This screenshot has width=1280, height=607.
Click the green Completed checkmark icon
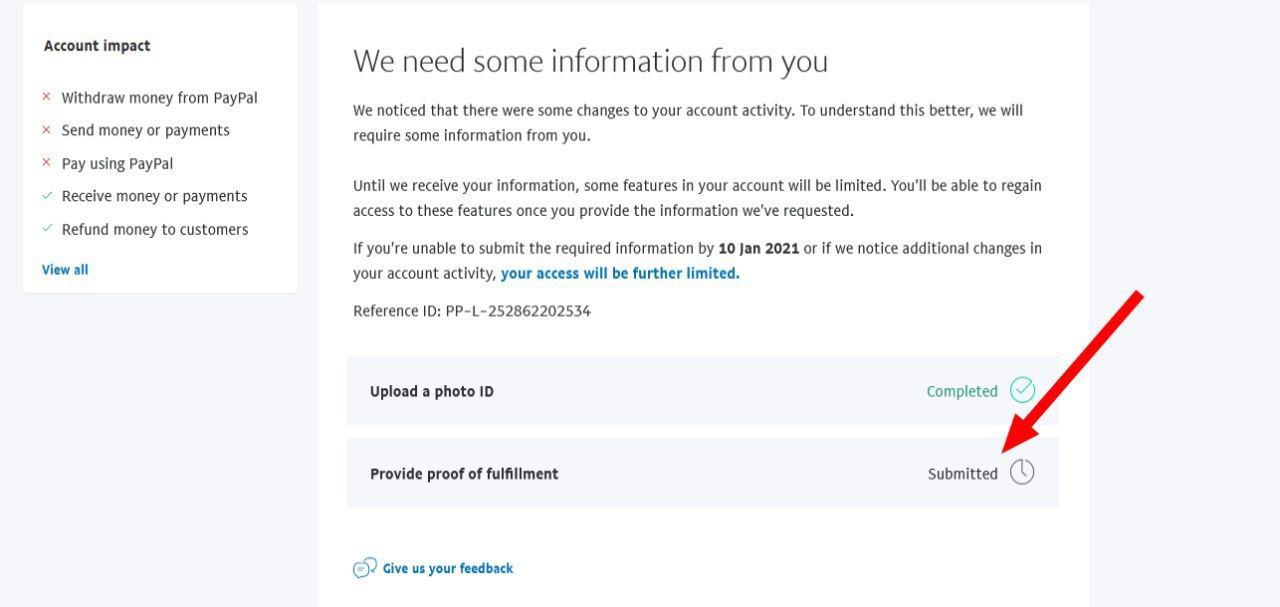[1022, 390]
